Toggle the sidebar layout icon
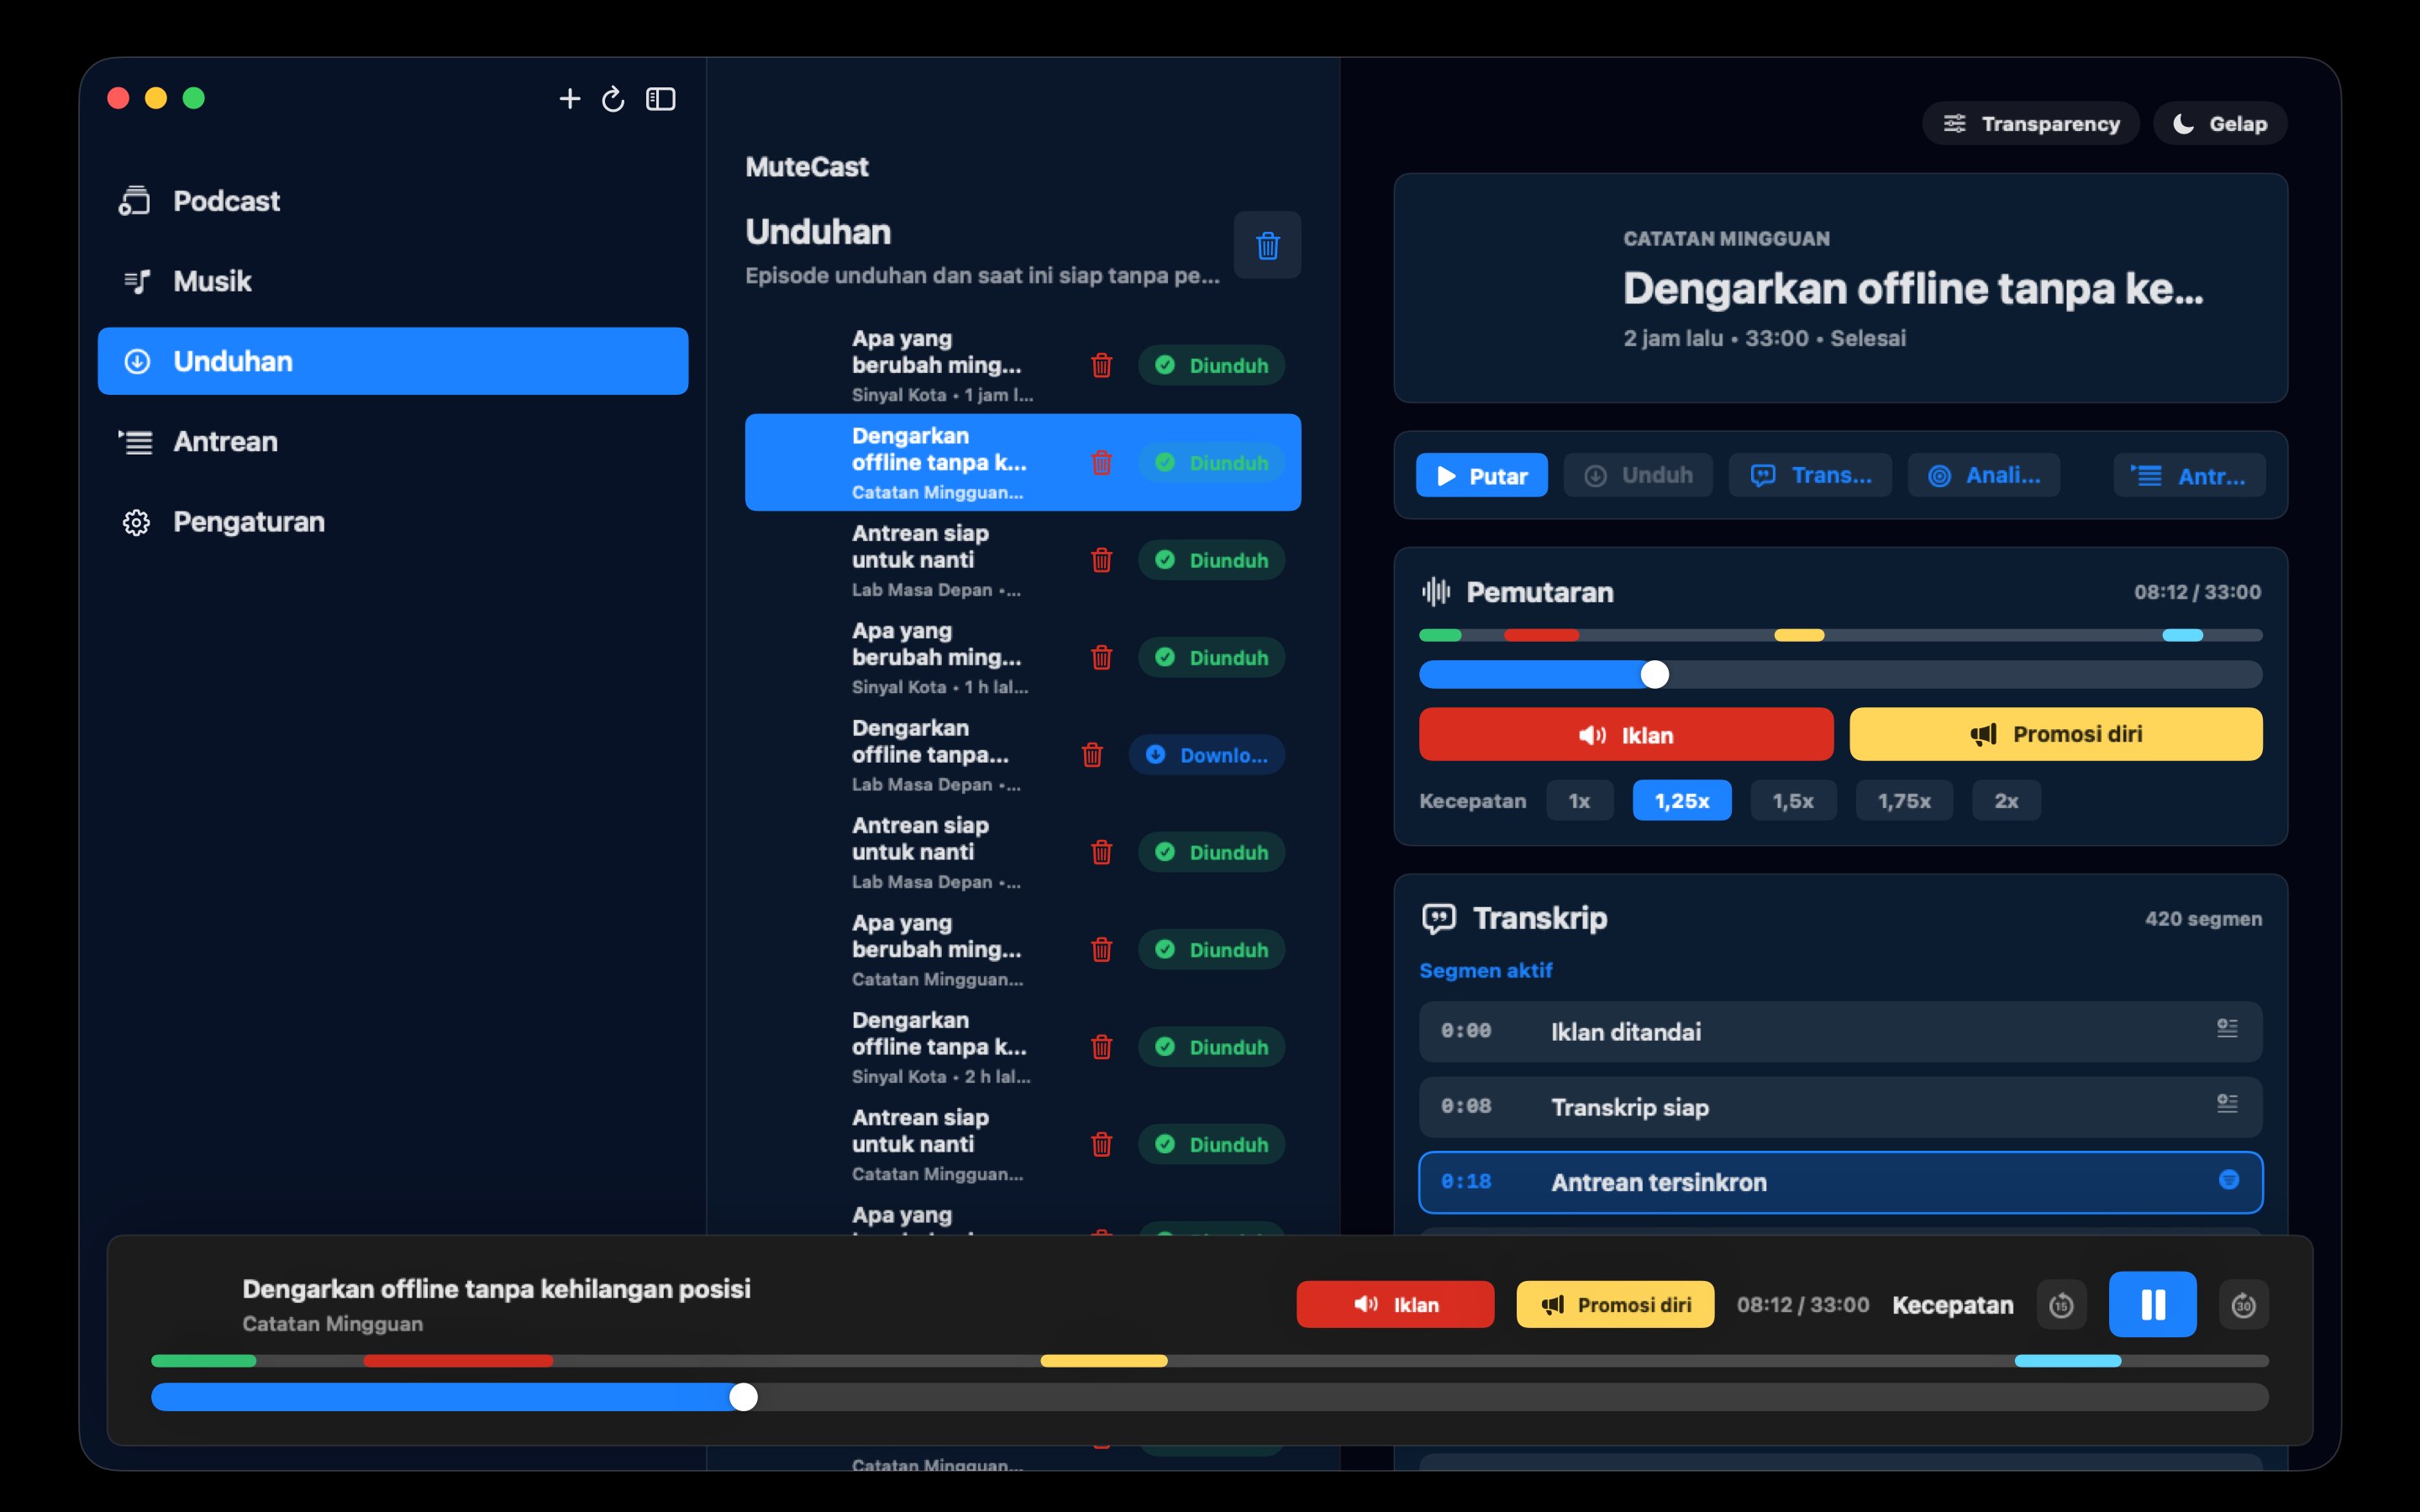This screenshot has width=2420, height=1512. (661, 99)
